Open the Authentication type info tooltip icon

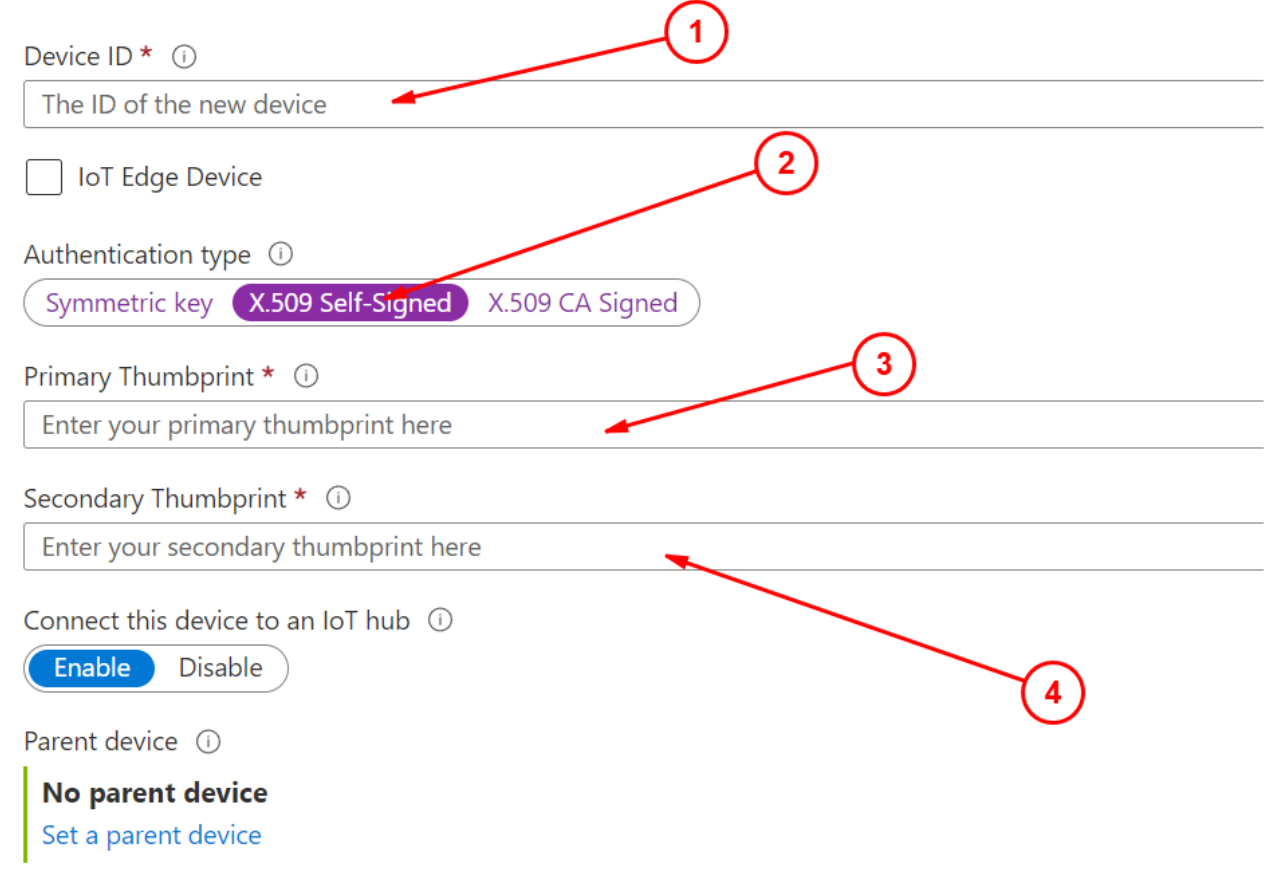pyautogui.click(x=281, y=254)
